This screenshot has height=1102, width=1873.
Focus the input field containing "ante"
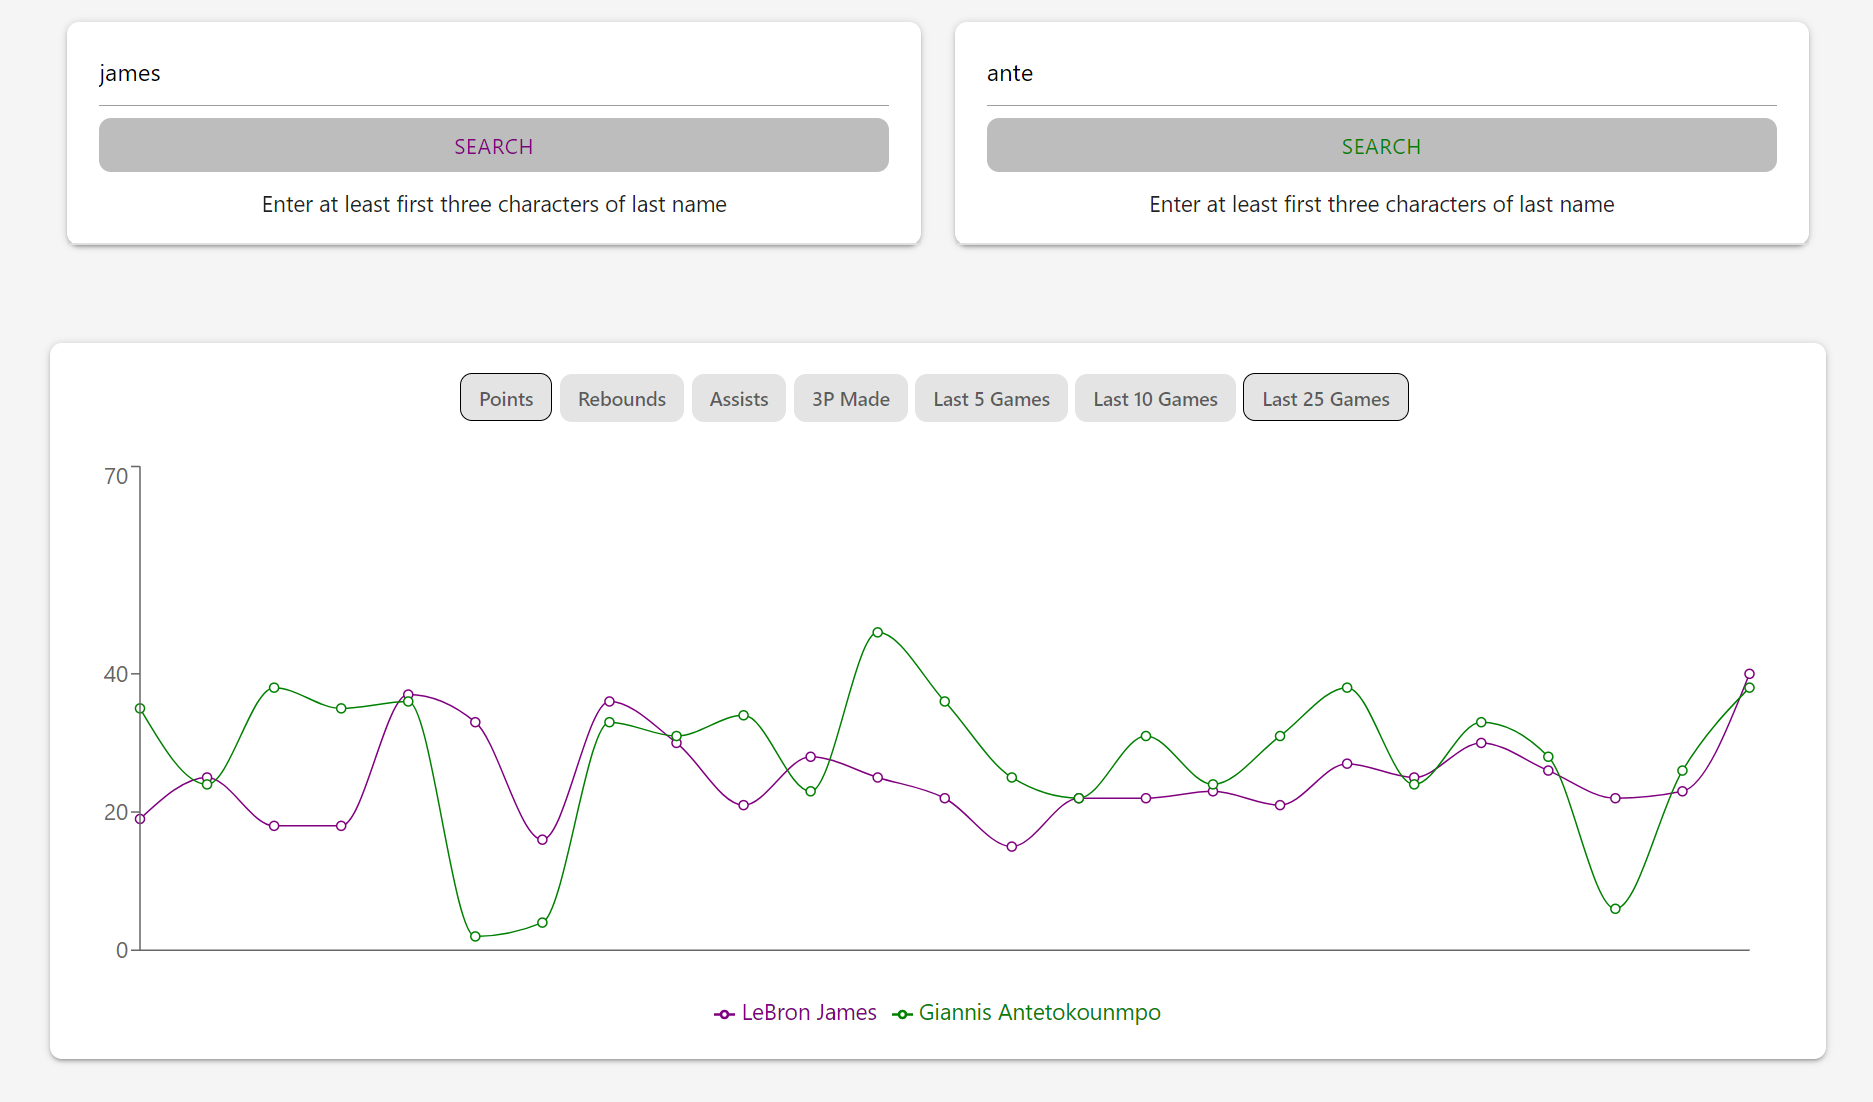[1381, 74]
